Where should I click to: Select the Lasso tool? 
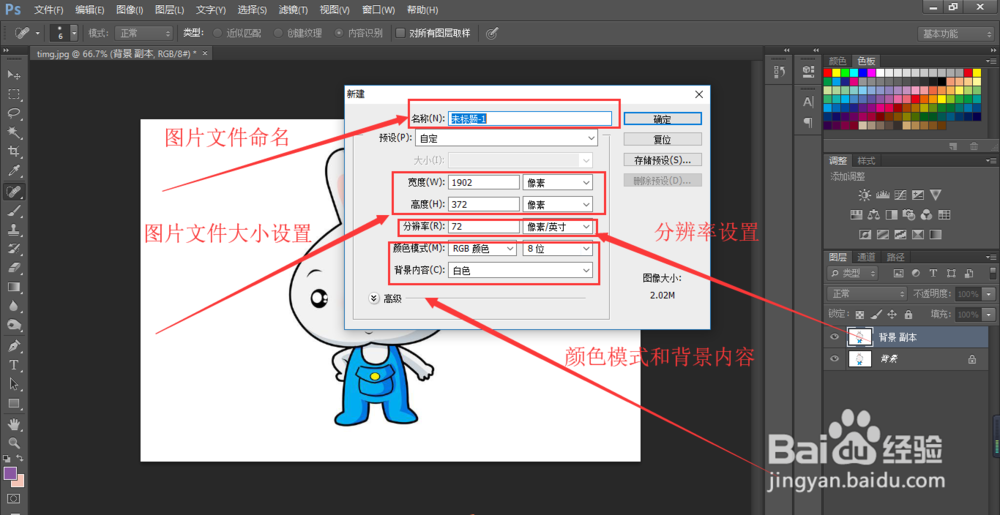coord(14,113)
